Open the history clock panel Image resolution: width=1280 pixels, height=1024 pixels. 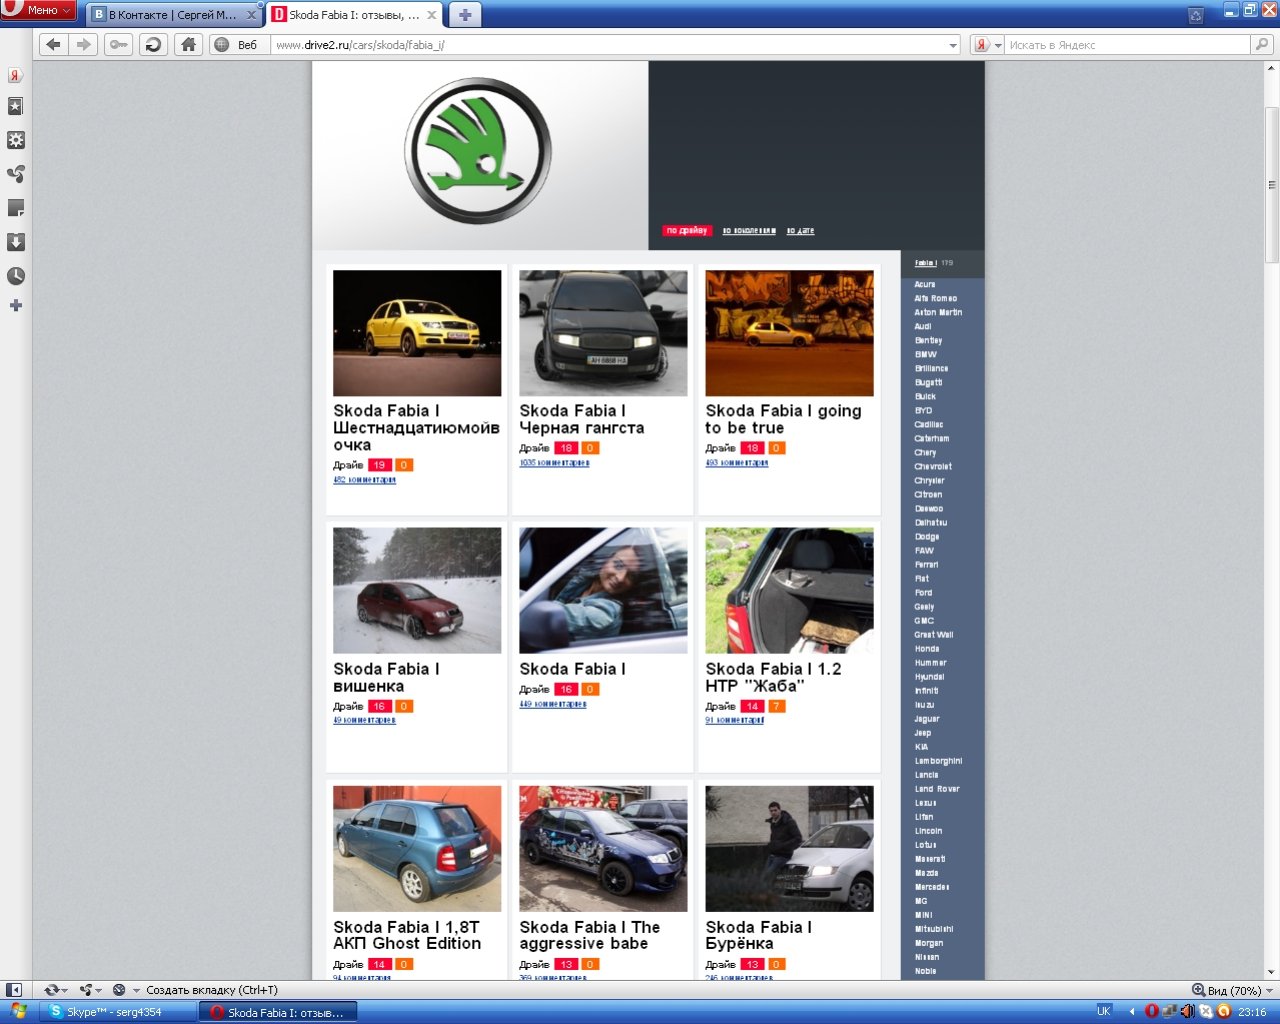15,276
